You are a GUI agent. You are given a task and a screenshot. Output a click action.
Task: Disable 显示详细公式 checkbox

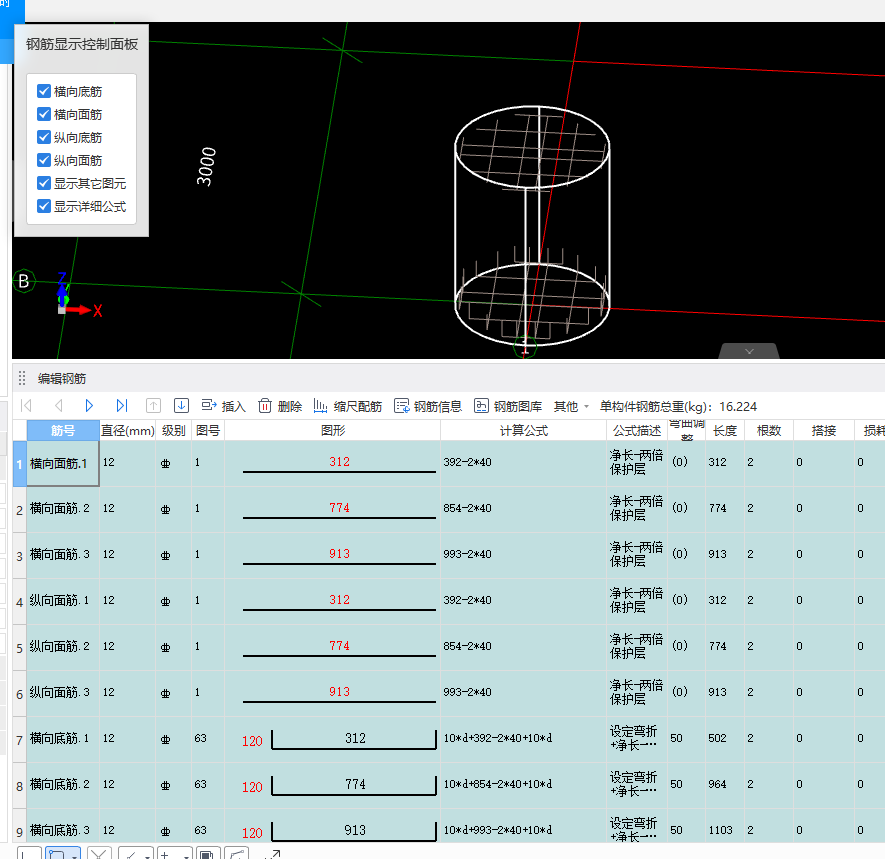(x=44, y=206)
